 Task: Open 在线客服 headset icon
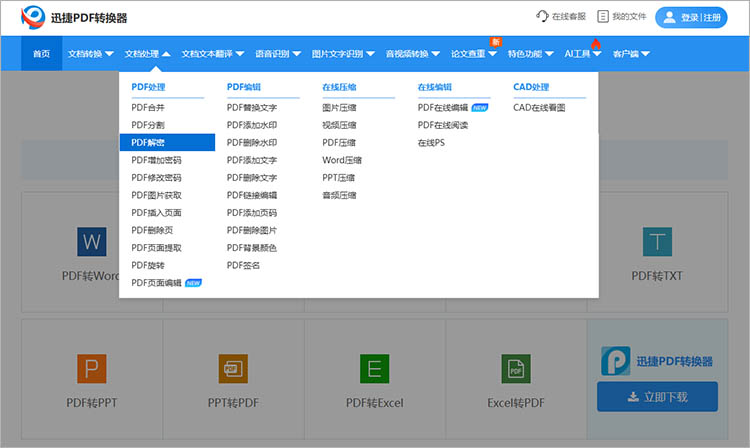(542, 16)
